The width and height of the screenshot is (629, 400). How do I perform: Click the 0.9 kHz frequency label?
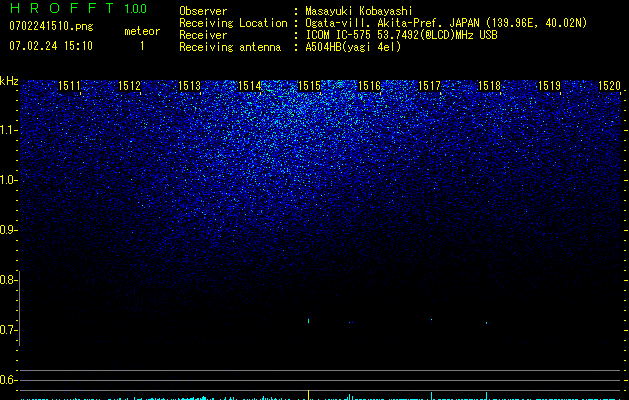tap(8, 230)
